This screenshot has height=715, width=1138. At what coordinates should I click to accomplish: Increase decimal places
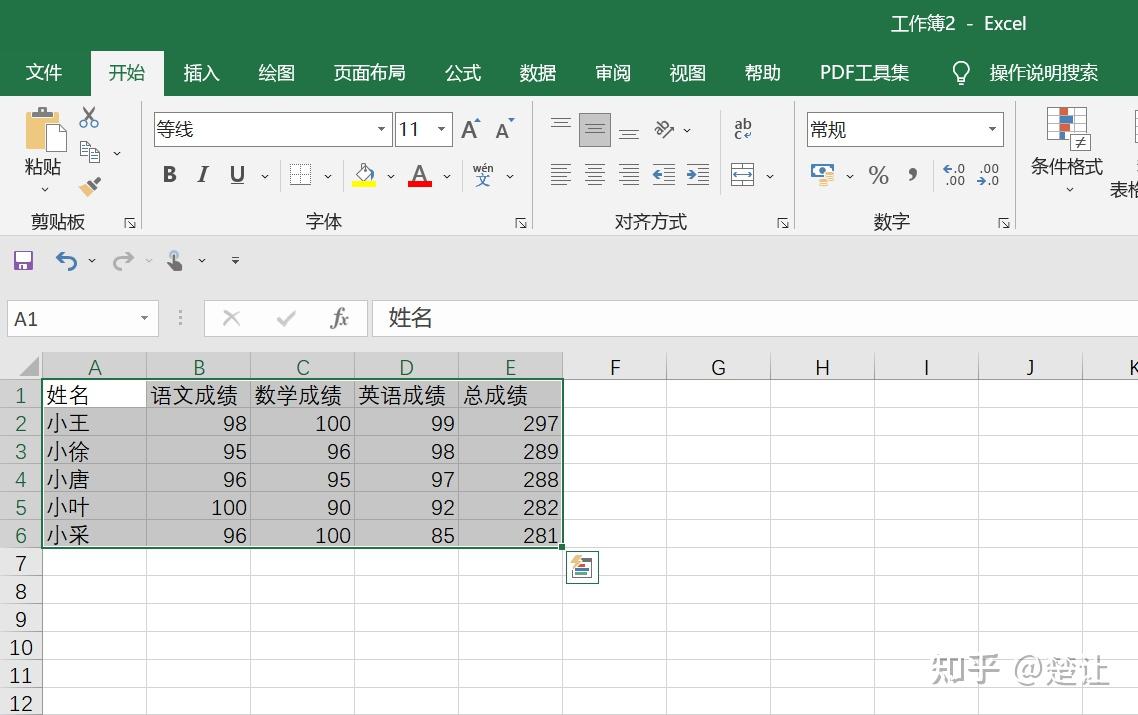(954, 175)
